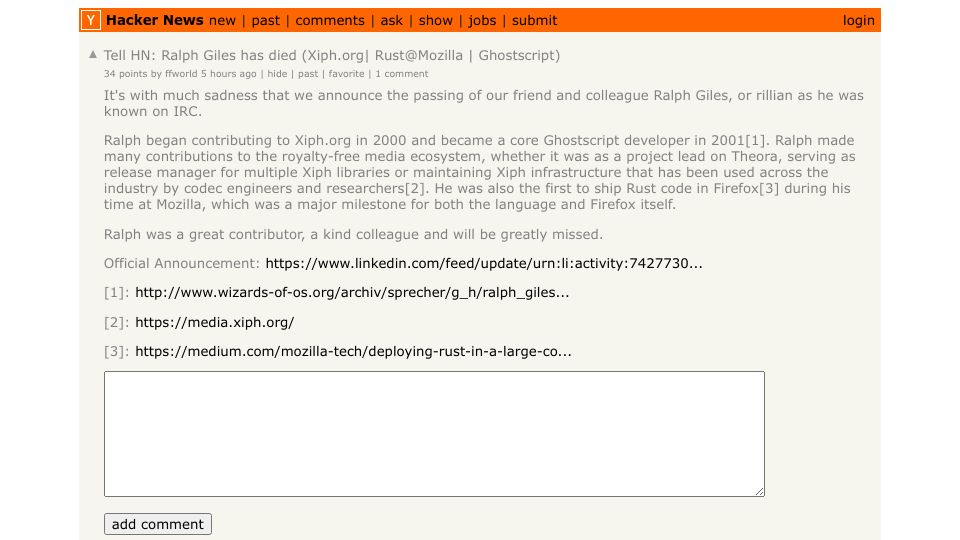Open the Hacker News home link
Screen dimensions: 960x540
[154, 20]
